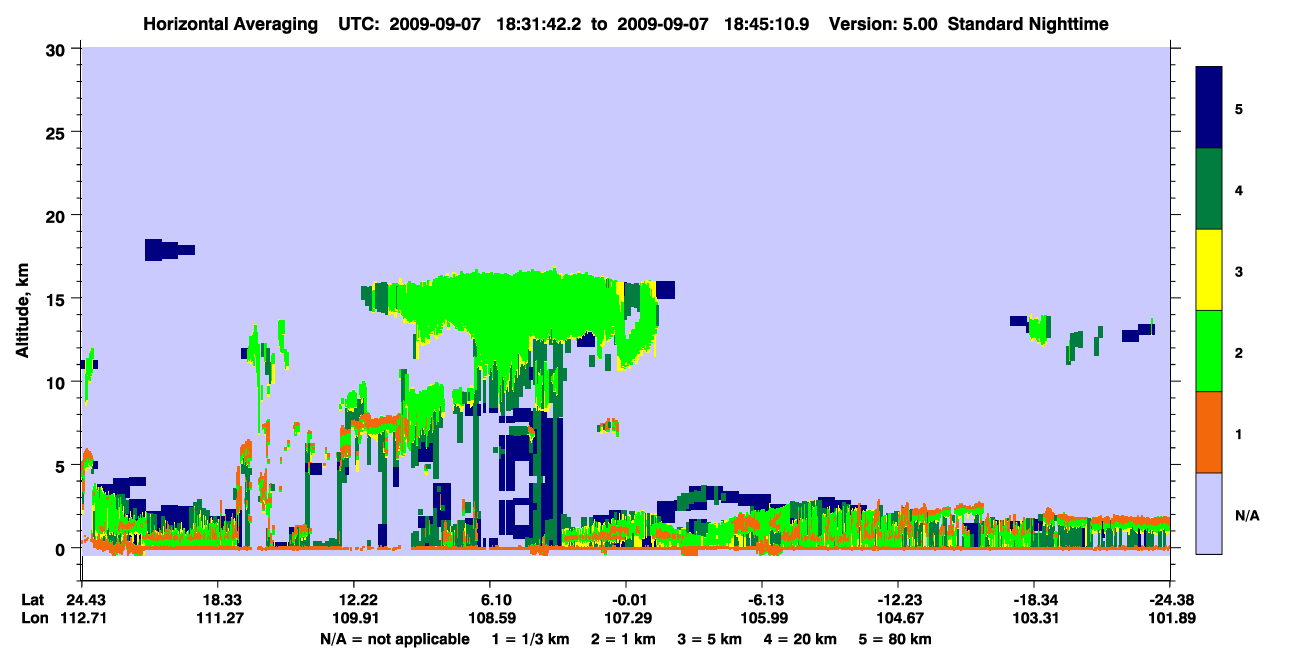Click the 'Version: 5.00' text

[x=883, y=24]
